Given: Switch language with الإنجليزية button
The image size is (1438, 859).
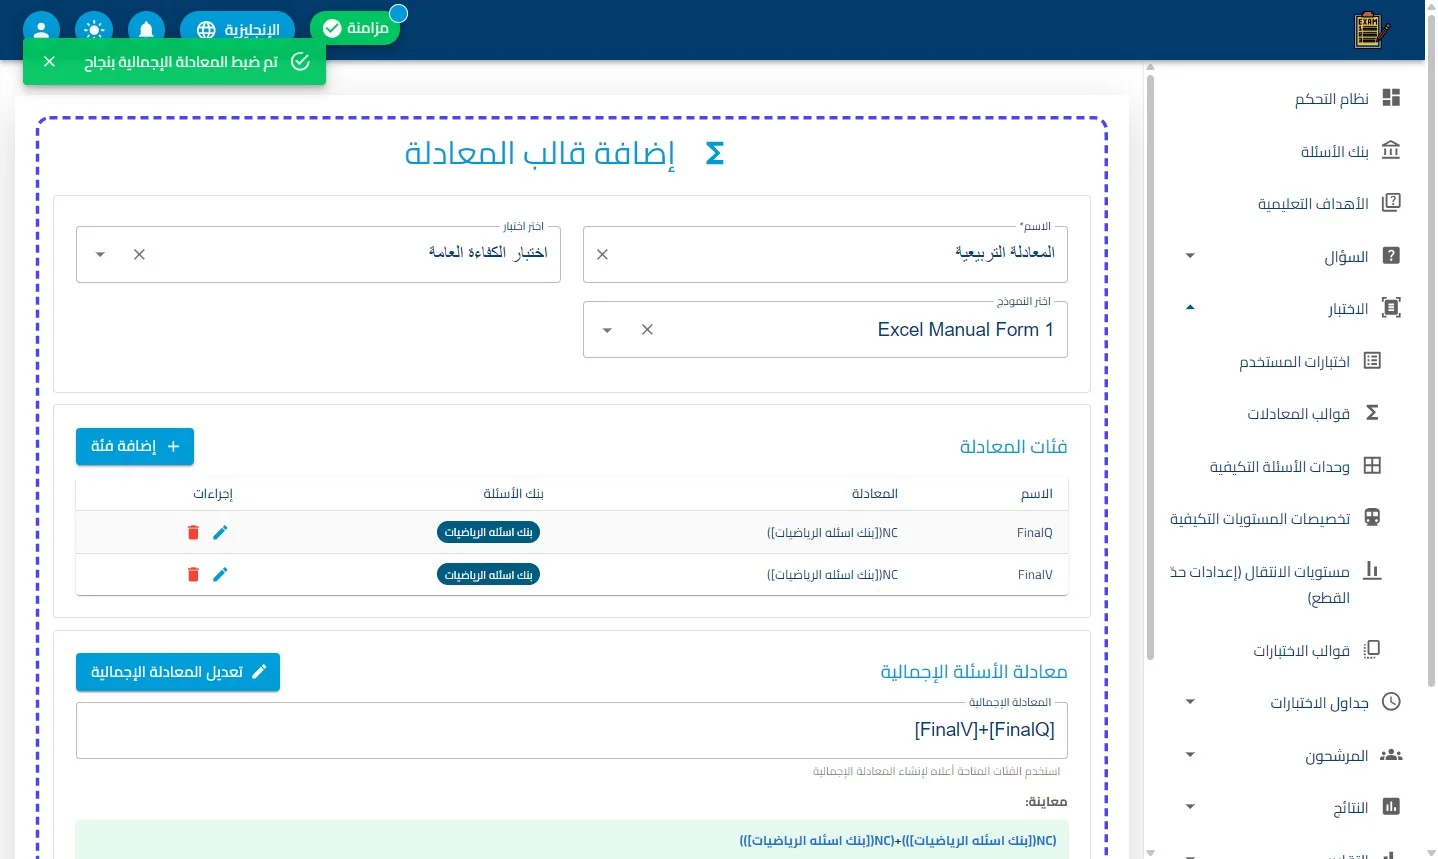Looking at the screenshot, I should click(237, 29).
